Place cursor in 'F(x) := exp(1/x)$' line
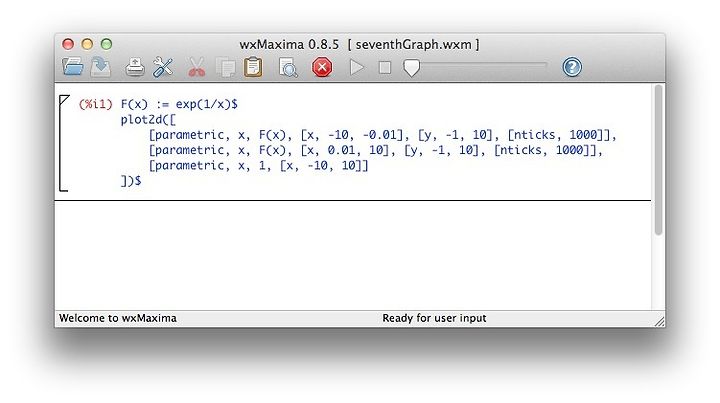720x403 pixels. click(179, 104)
